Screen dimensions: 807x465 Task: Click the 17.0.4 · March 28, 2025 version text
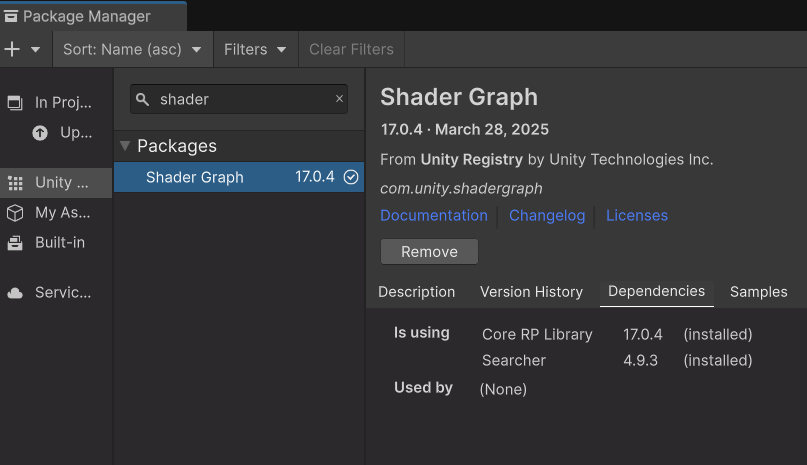click(465, 129)
